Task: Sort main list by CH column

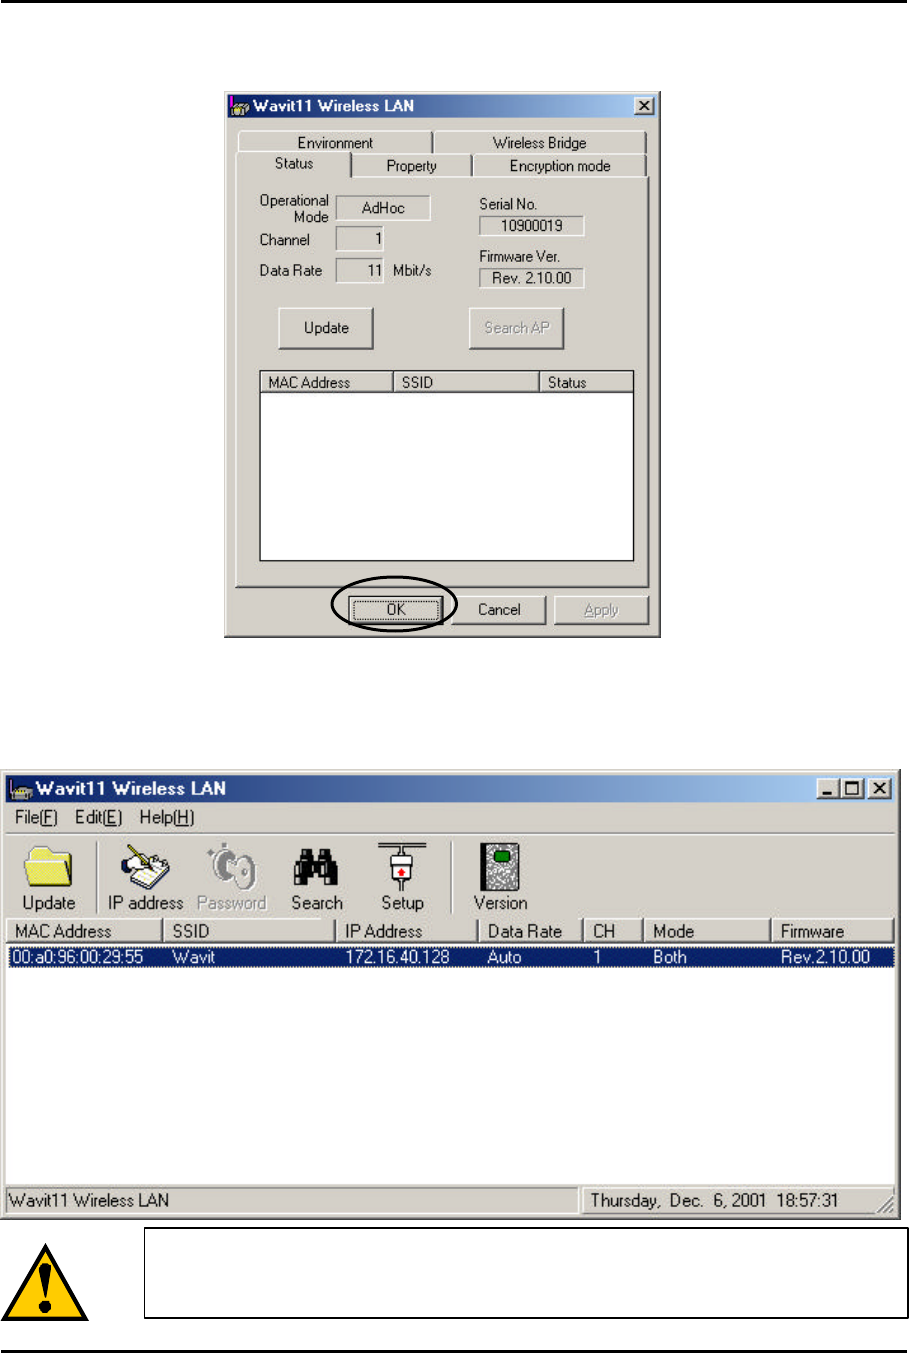Action: 613,931
